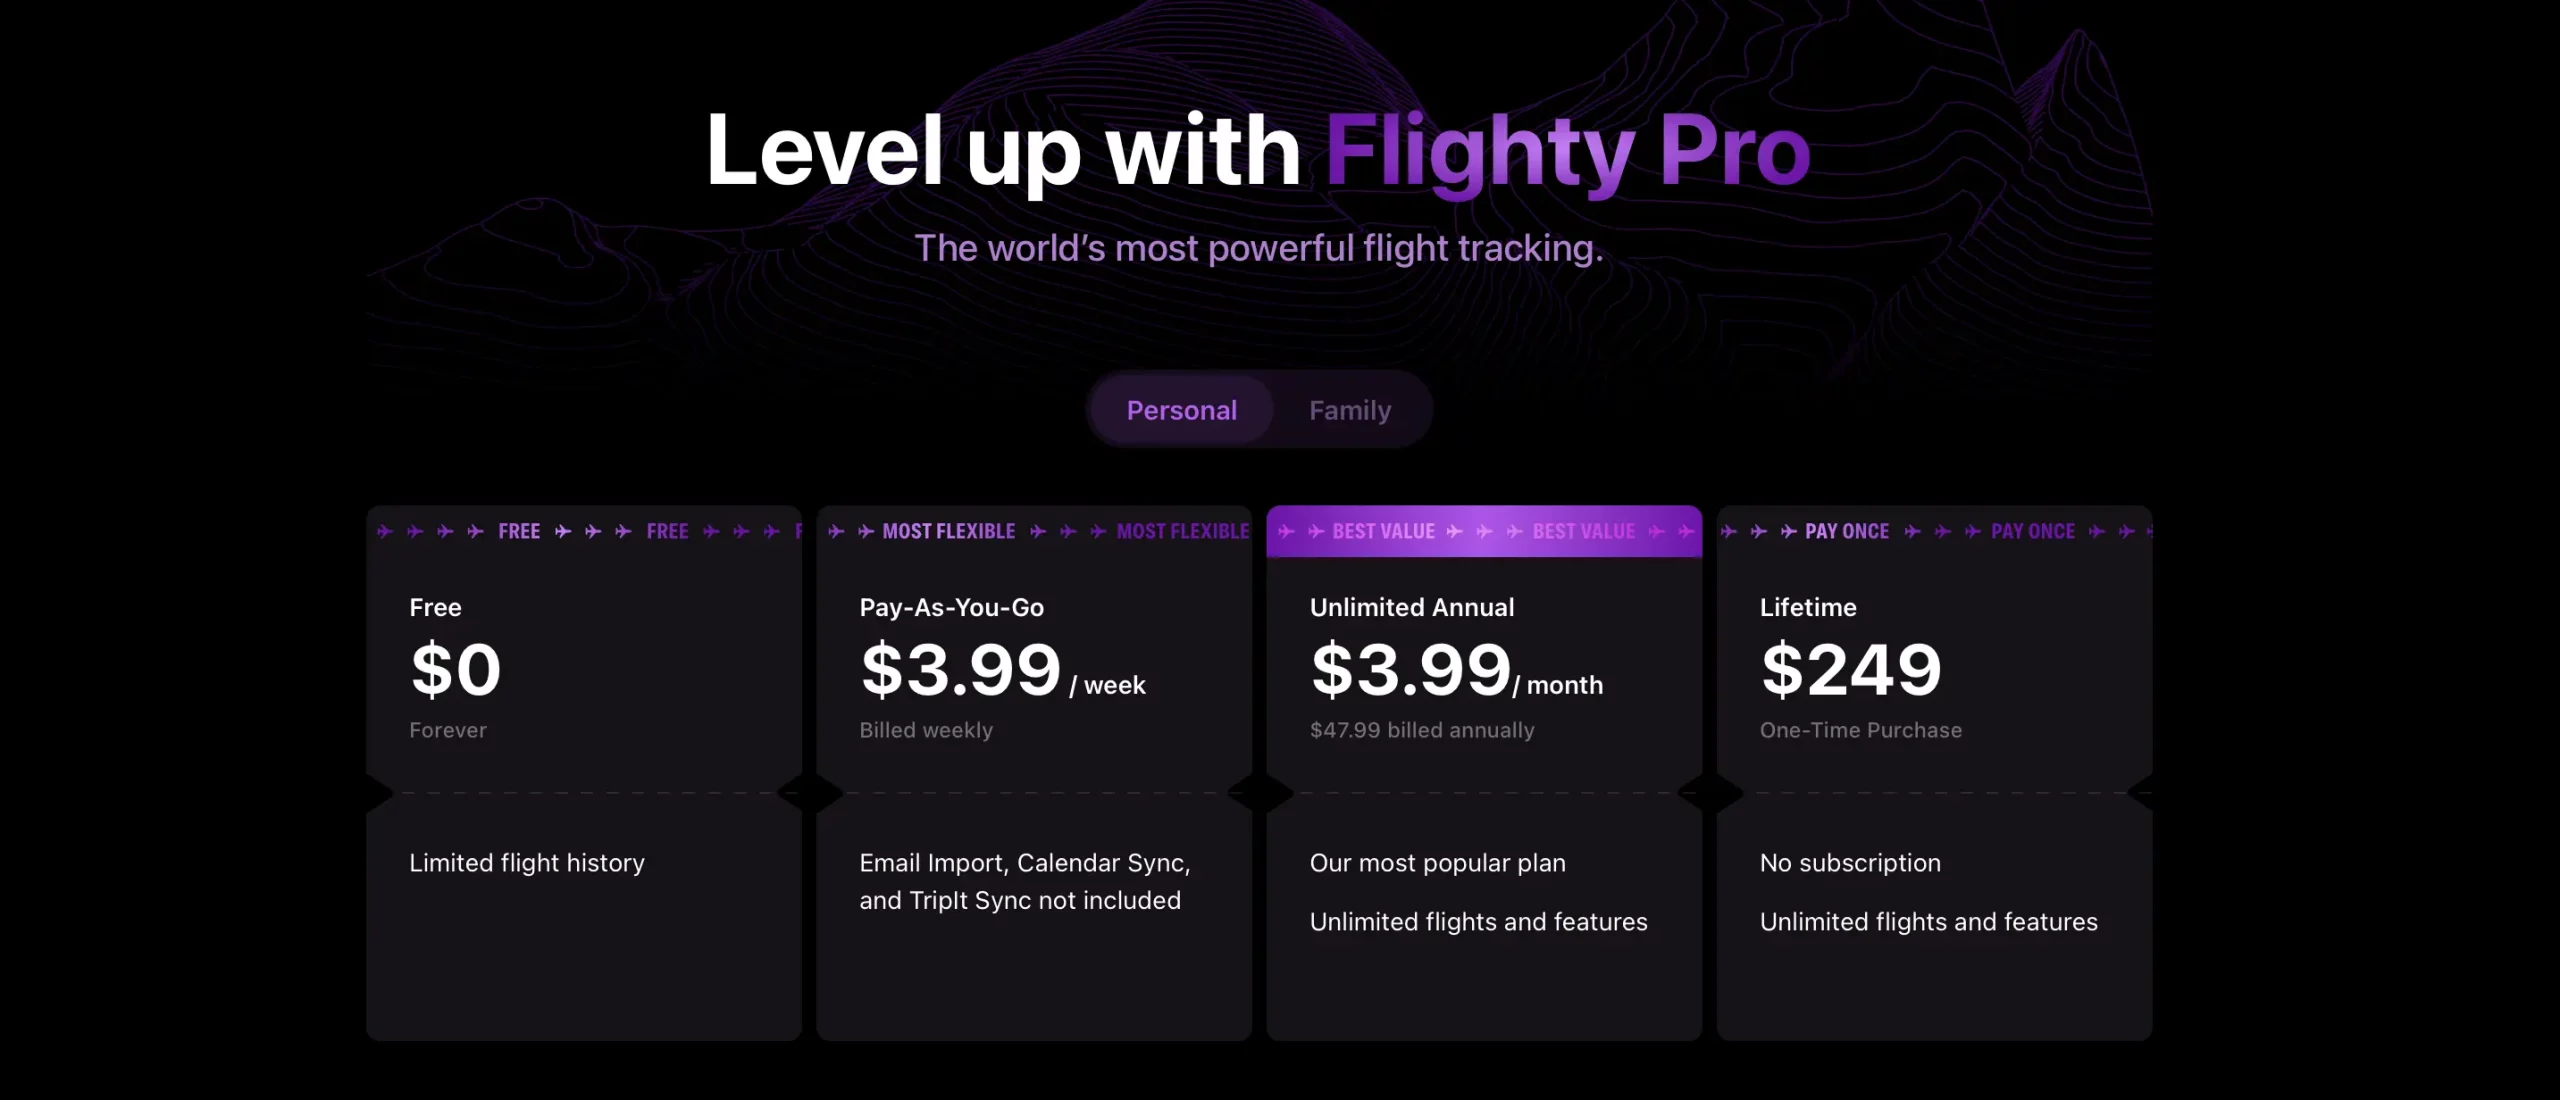The height and width of the screenshot is (1100, 2560).
Task: Switch to the Family pricing tab
Action: click(1350, 410)
